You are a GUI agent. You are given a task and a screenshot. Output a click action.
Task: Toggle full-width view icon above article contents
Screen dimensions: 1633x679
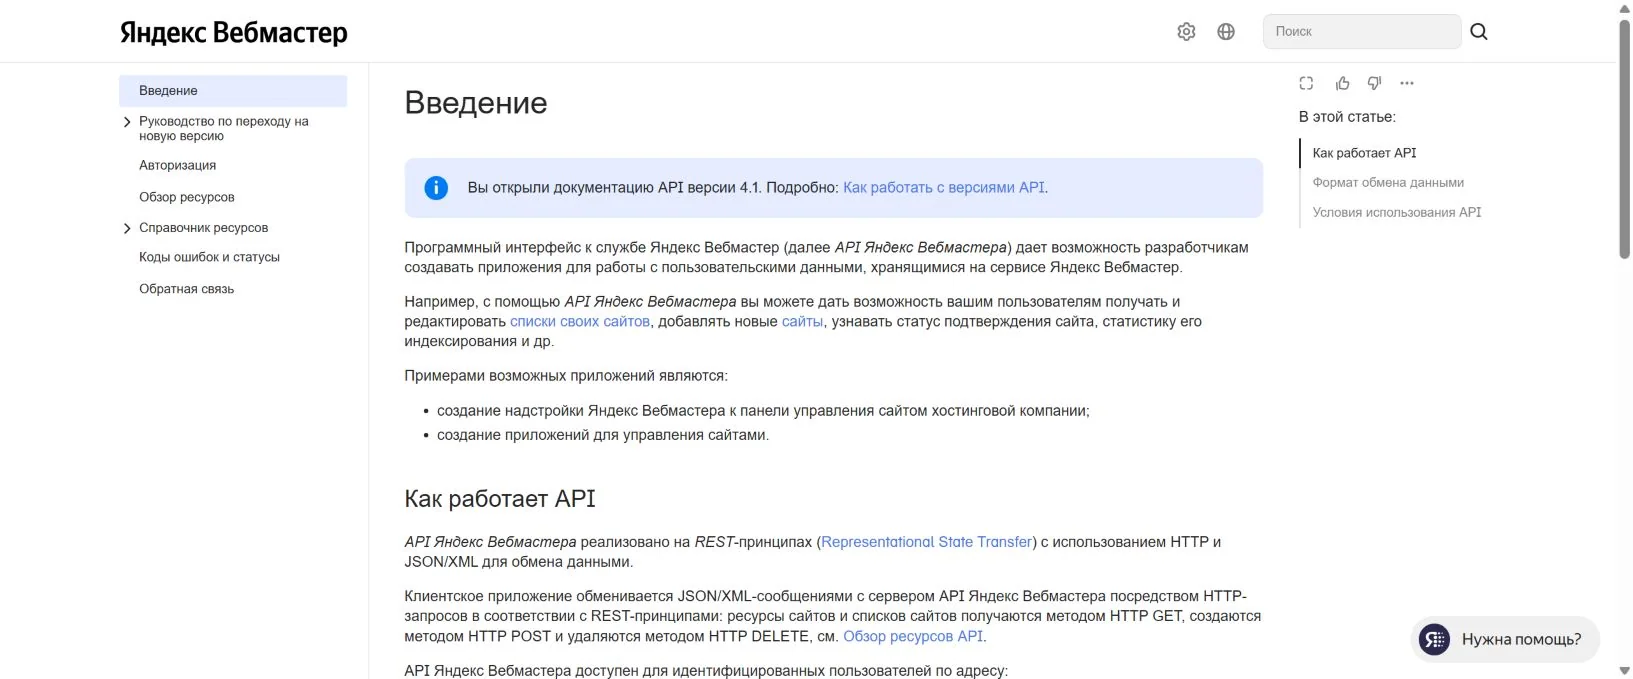1306,83
